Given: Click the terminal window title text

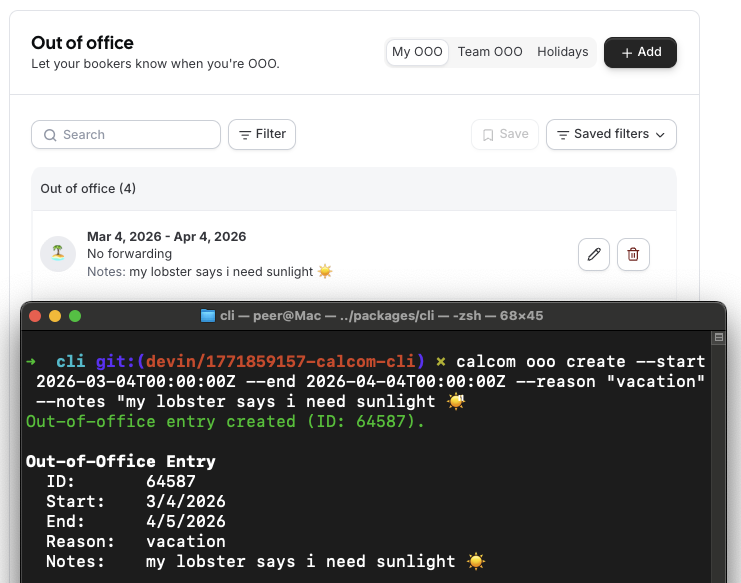Looking at the screenshot, I should 381,316.
